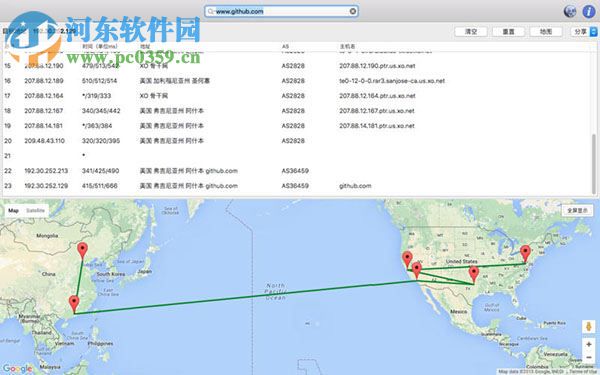Screen dimensions: 600x375
Task: Click the 清空 button
Action: point(471,32)
